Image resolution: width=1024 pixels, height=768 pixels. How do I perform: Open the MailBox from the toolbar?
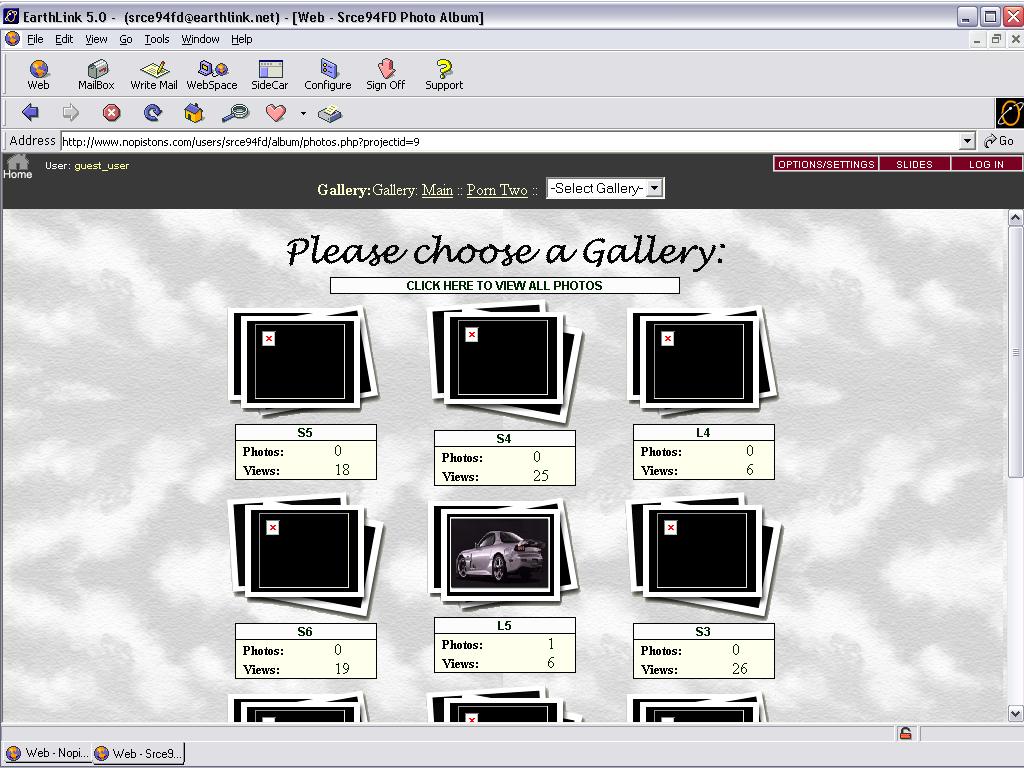coord(96,75)
